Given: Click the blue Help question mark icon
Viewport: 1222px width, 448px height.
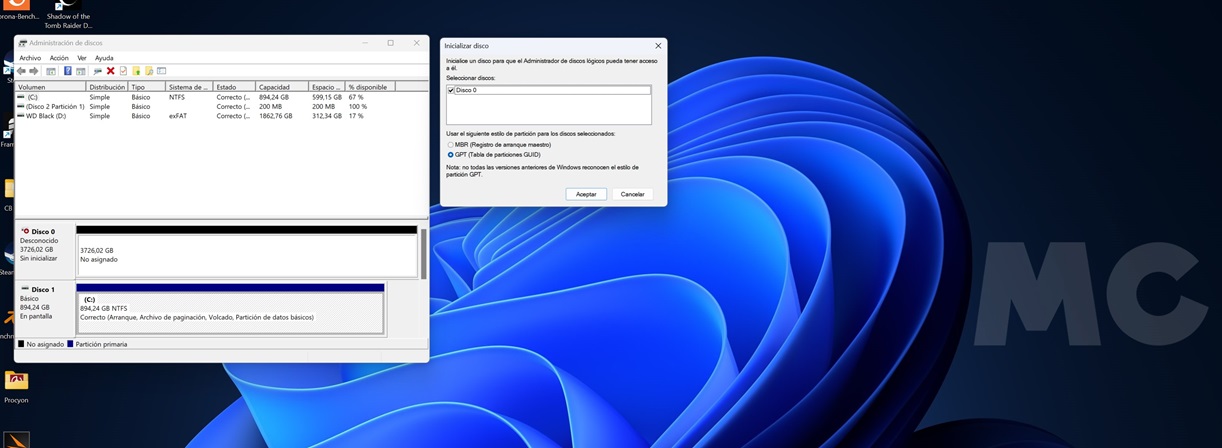Looking at the screenshot, I should (68, 71).
